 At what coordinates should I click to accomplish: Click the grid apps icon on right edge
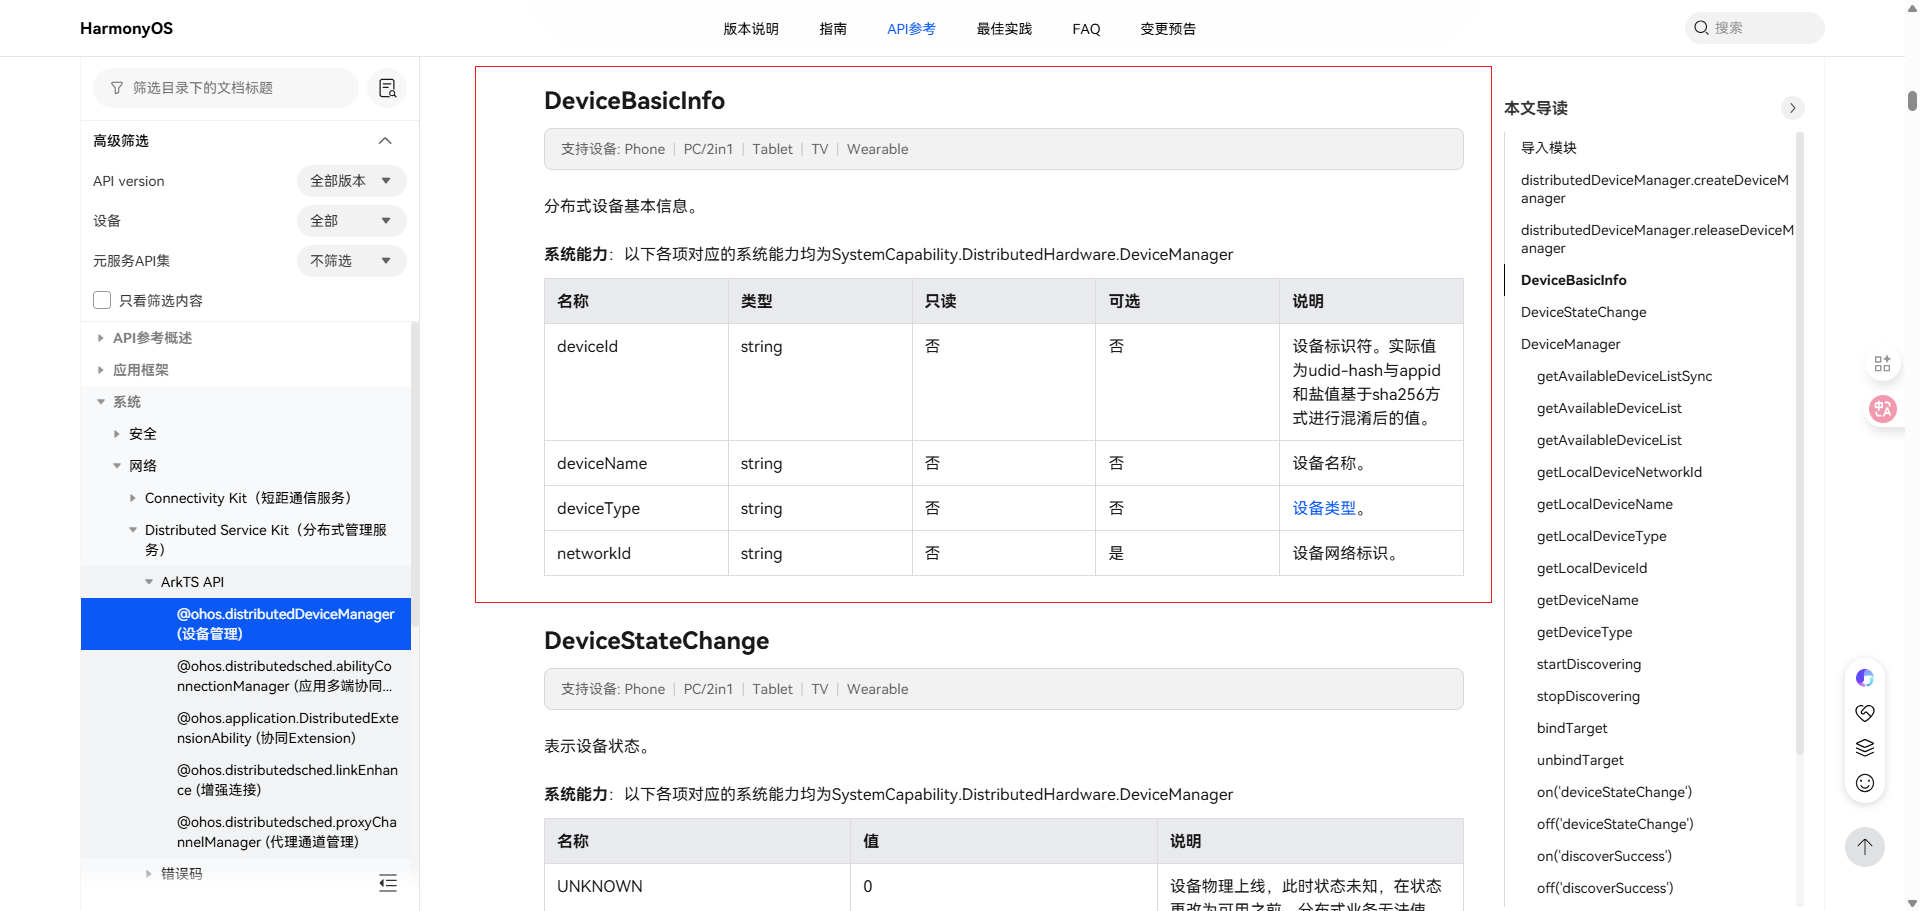click(x=1882, y=364)
